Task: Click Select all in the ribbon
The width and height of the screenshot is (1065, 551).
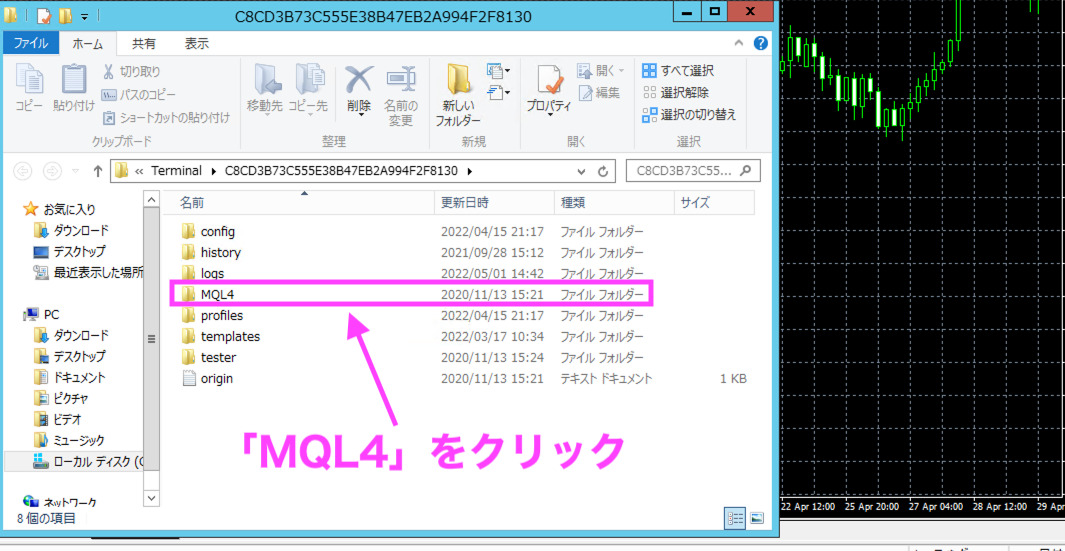Action: tap(678, 71)
